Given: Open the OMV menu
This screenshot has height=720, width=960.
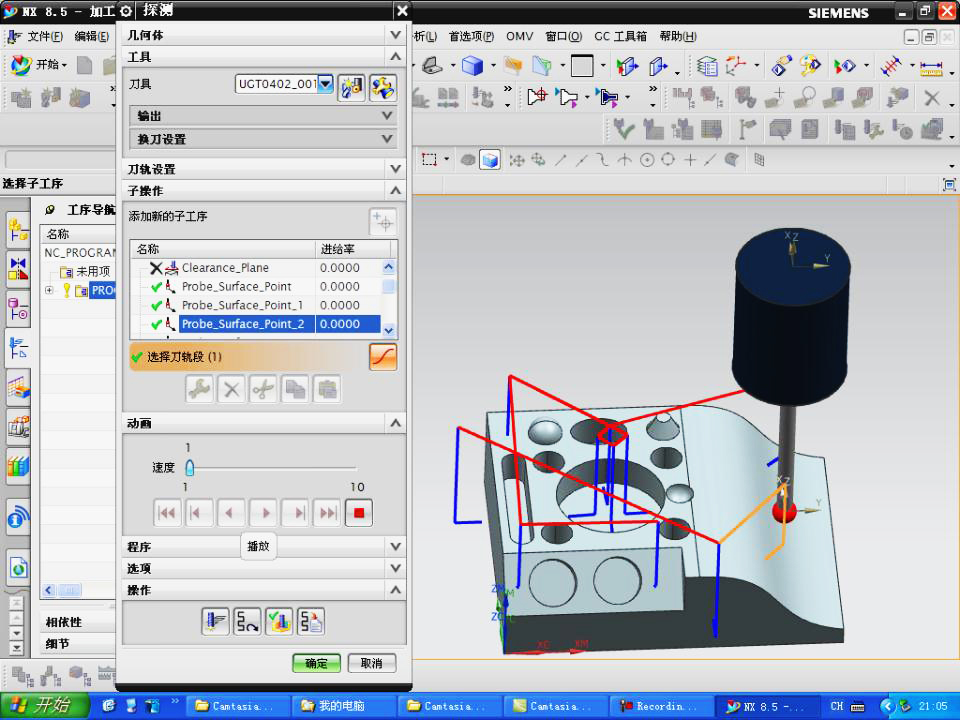Looking at the screenshot, I should click(519, 37).
